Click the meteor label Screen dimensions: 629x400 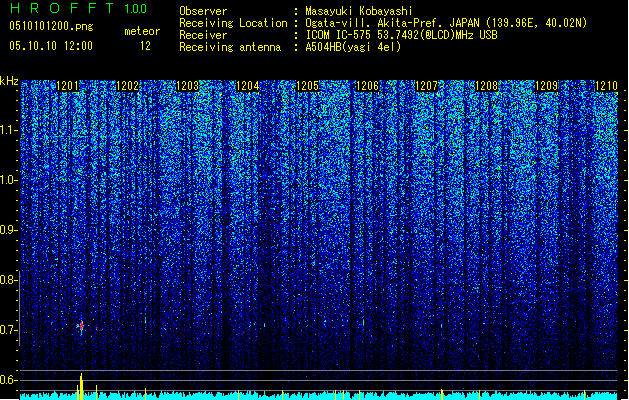tap(142, 31)
